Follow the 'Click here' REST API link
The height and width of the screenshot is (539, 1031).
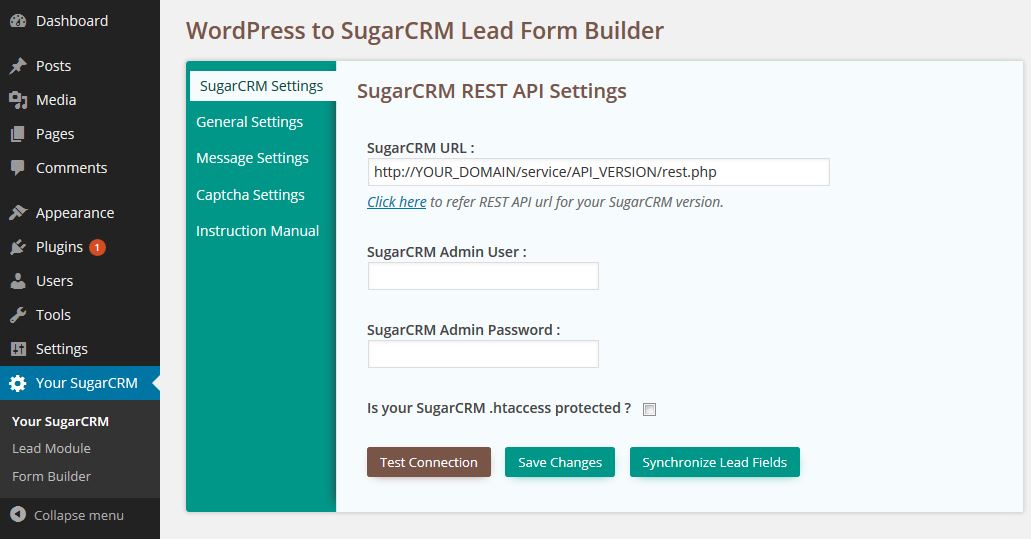[396, 202]
